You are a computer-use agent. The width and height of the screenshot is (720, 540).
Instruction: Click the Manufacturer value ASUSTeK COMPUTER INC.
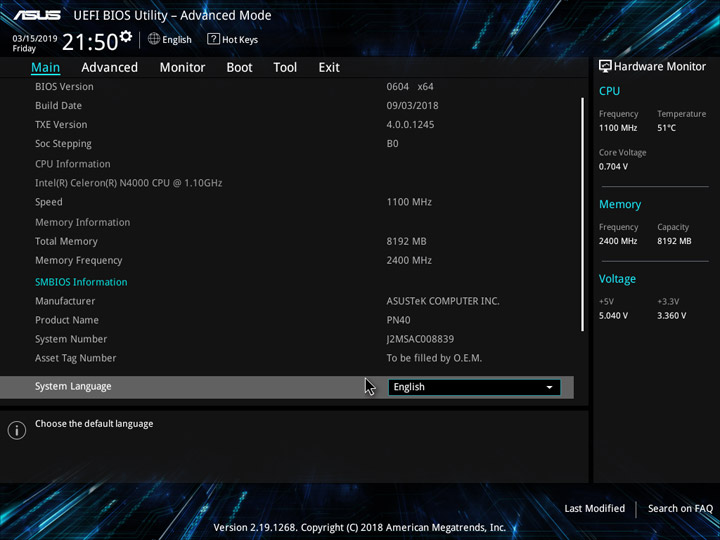[443, 301]
